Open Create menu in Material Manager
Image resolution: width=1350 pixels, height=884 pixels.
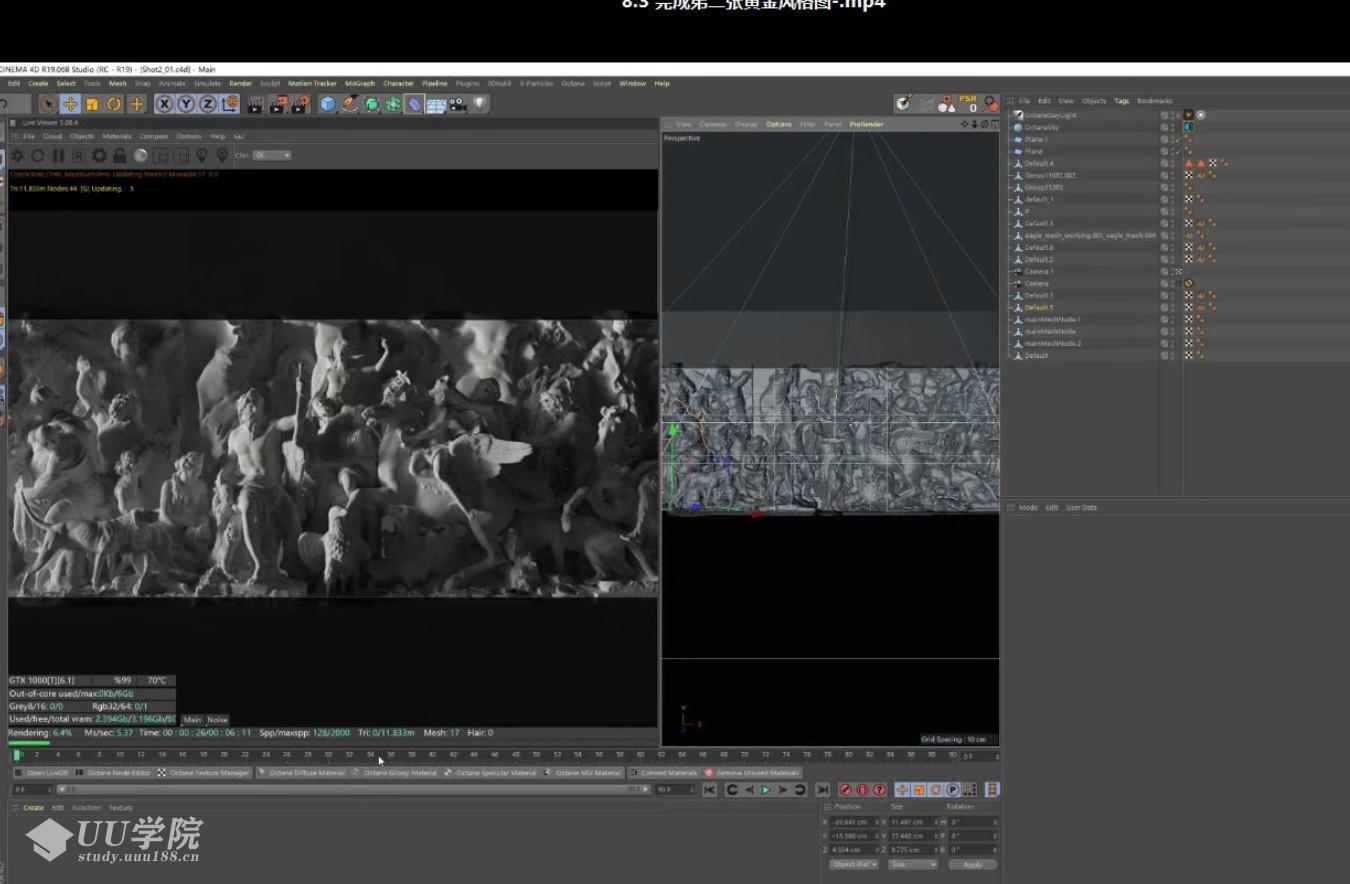pos(33,808)
